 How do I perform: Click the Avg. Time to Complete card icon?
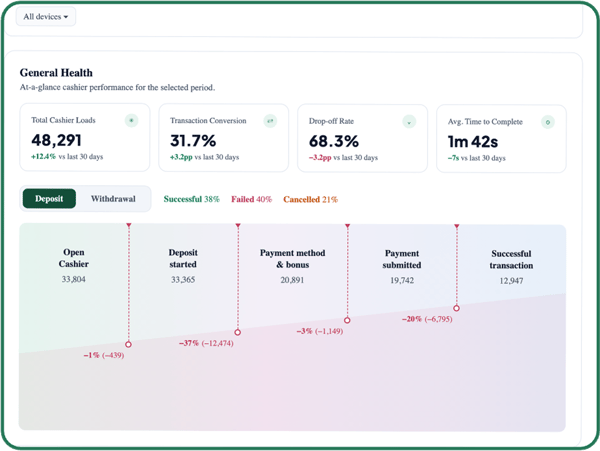[x=548, y=122]
